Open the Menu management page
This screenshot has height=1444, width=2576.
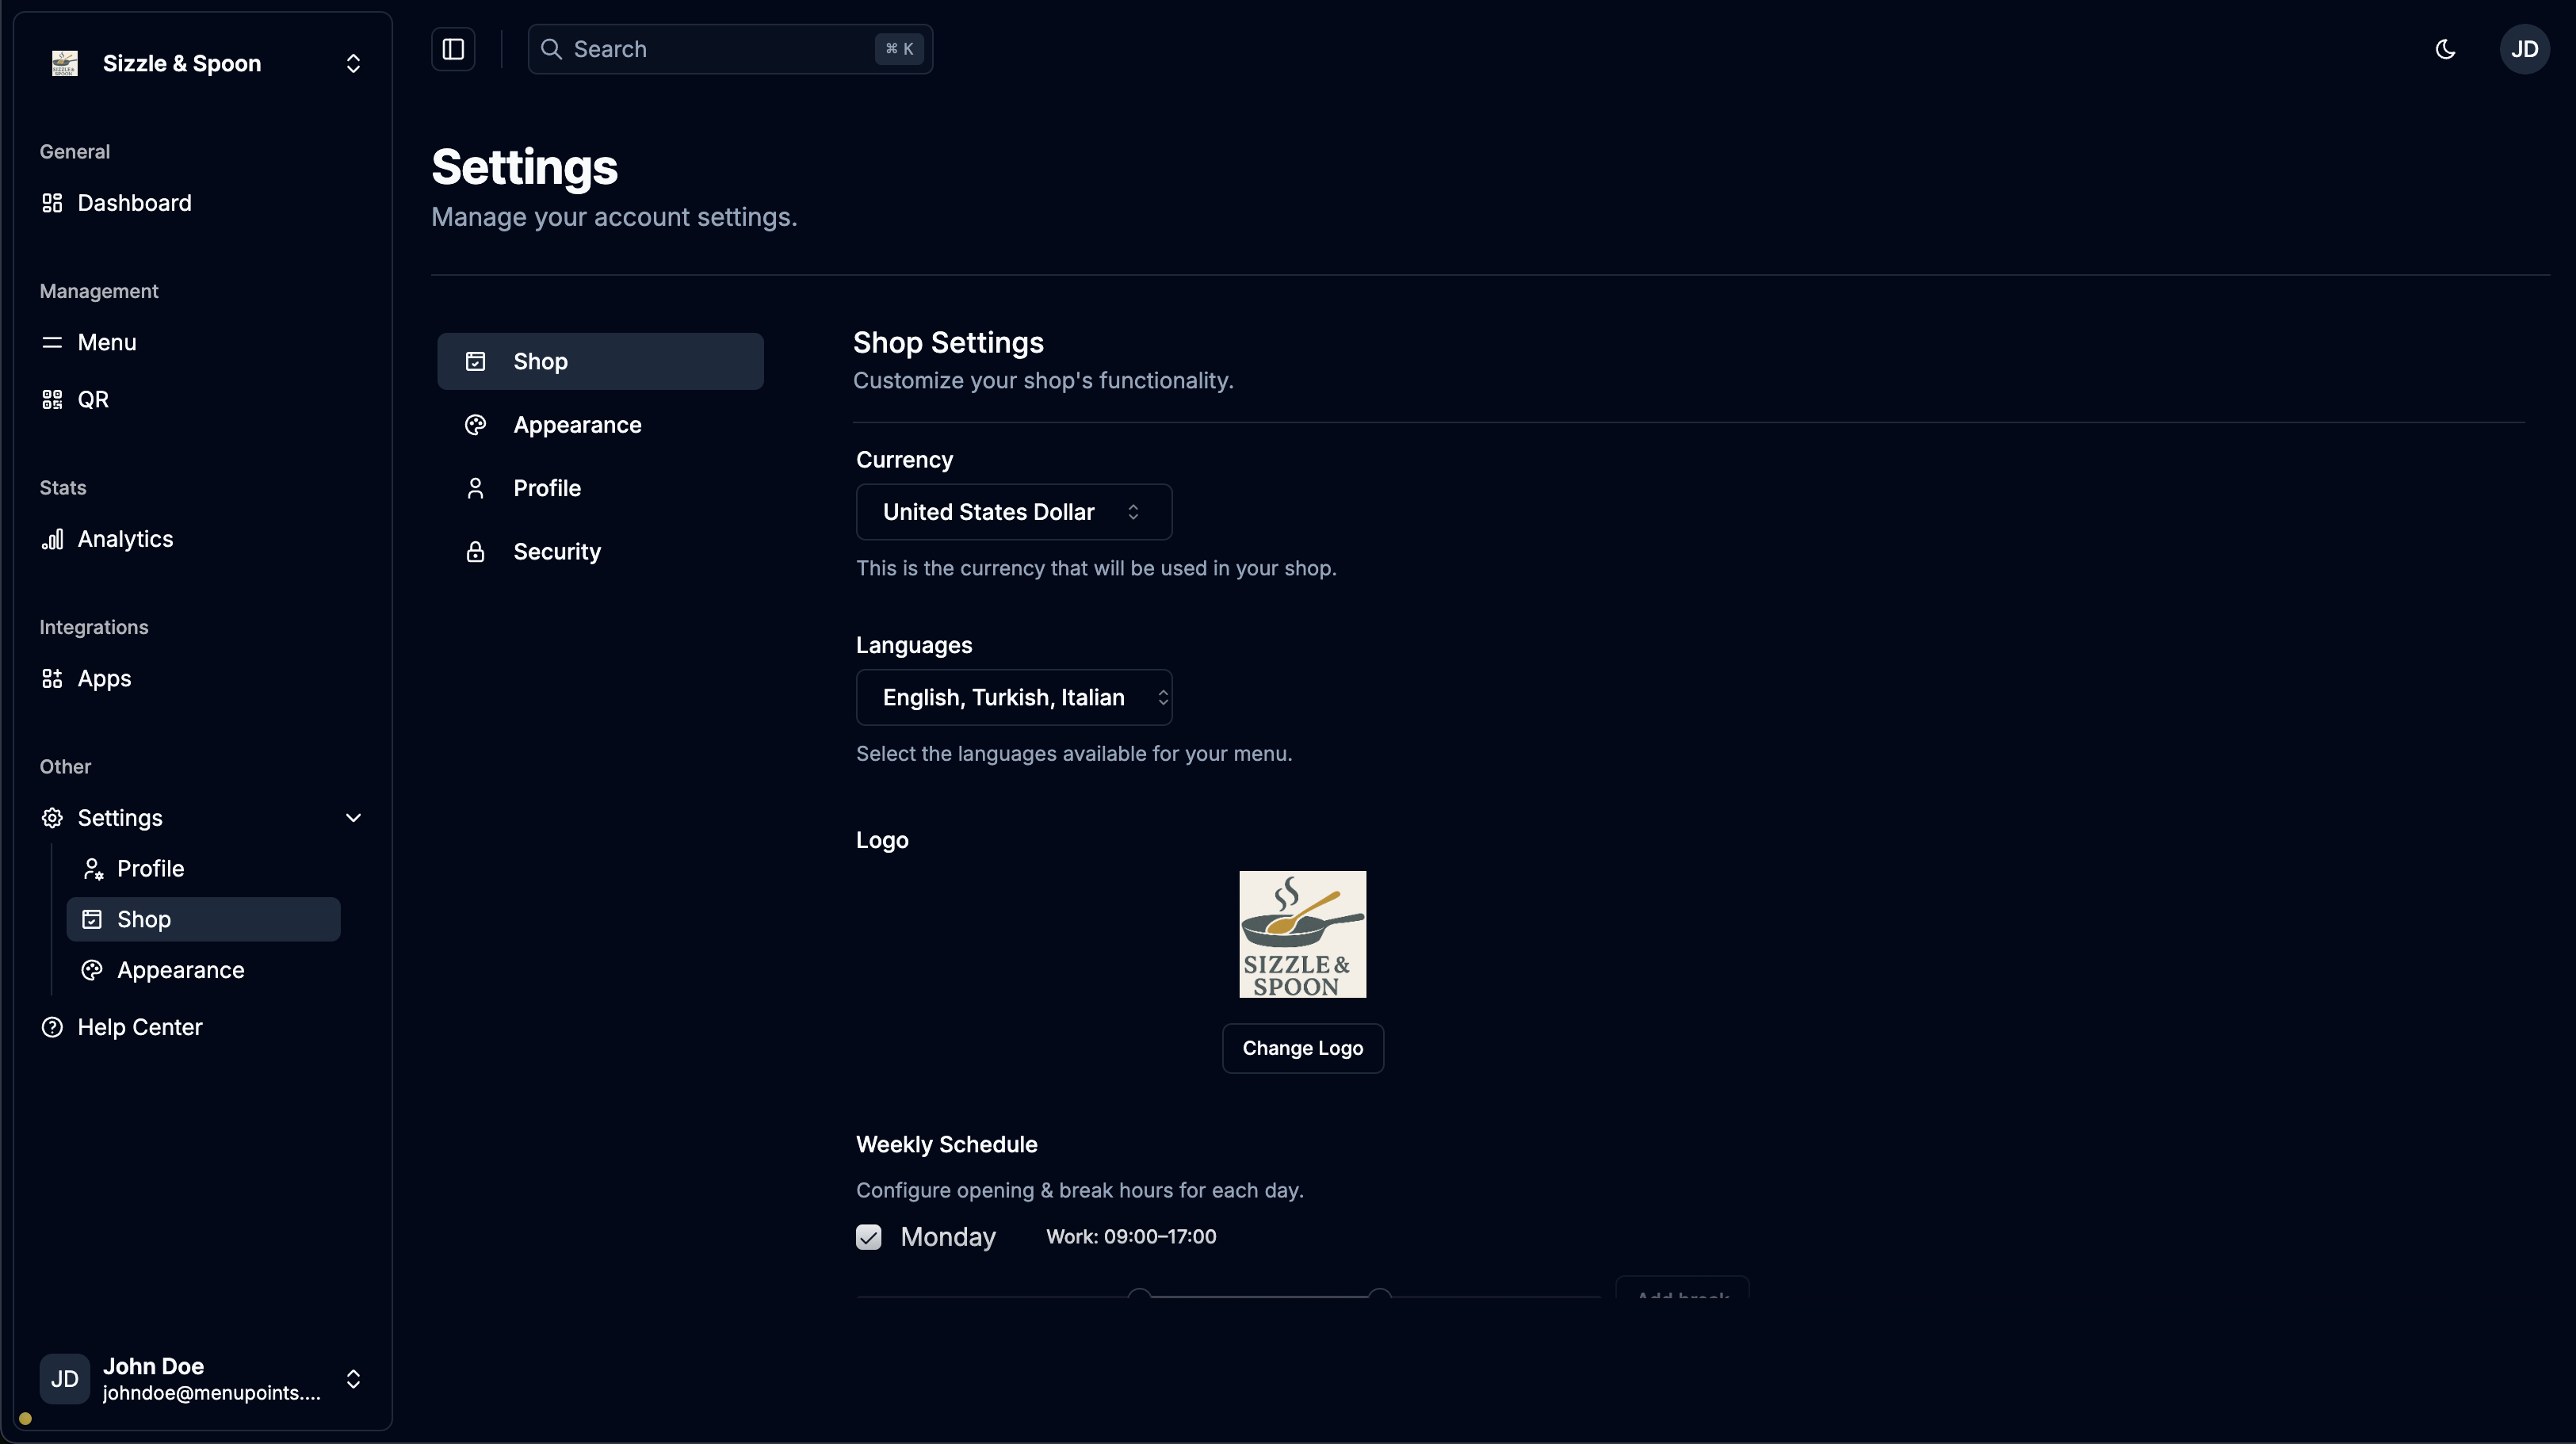106,342
